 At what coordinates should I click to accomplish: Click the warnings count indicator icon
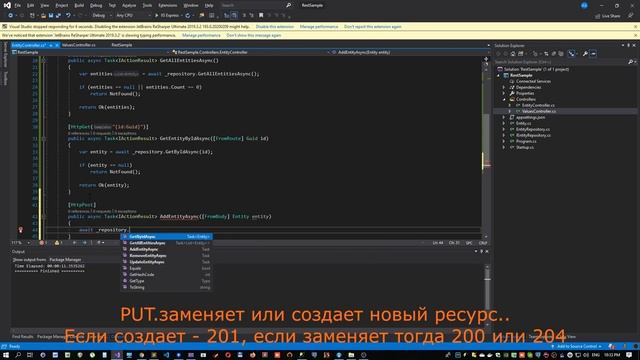point(58,243)
